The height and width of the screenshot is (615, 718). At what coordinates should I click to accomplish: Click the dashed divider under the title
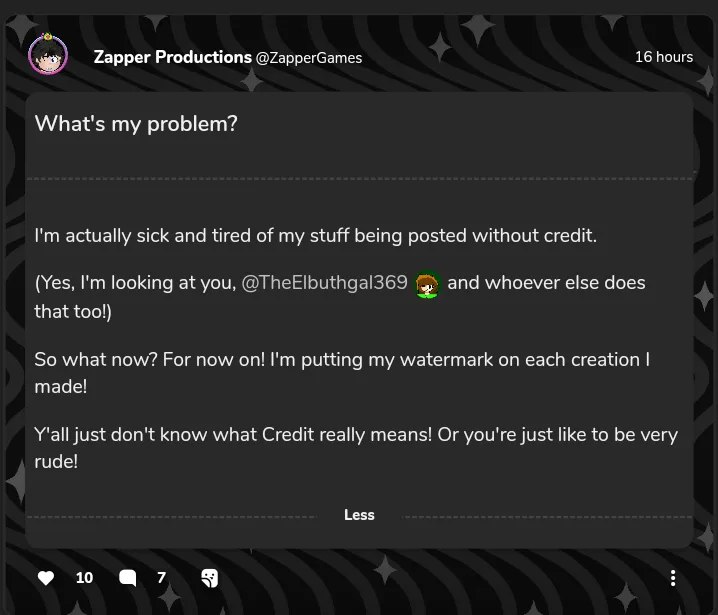(359, 179)
